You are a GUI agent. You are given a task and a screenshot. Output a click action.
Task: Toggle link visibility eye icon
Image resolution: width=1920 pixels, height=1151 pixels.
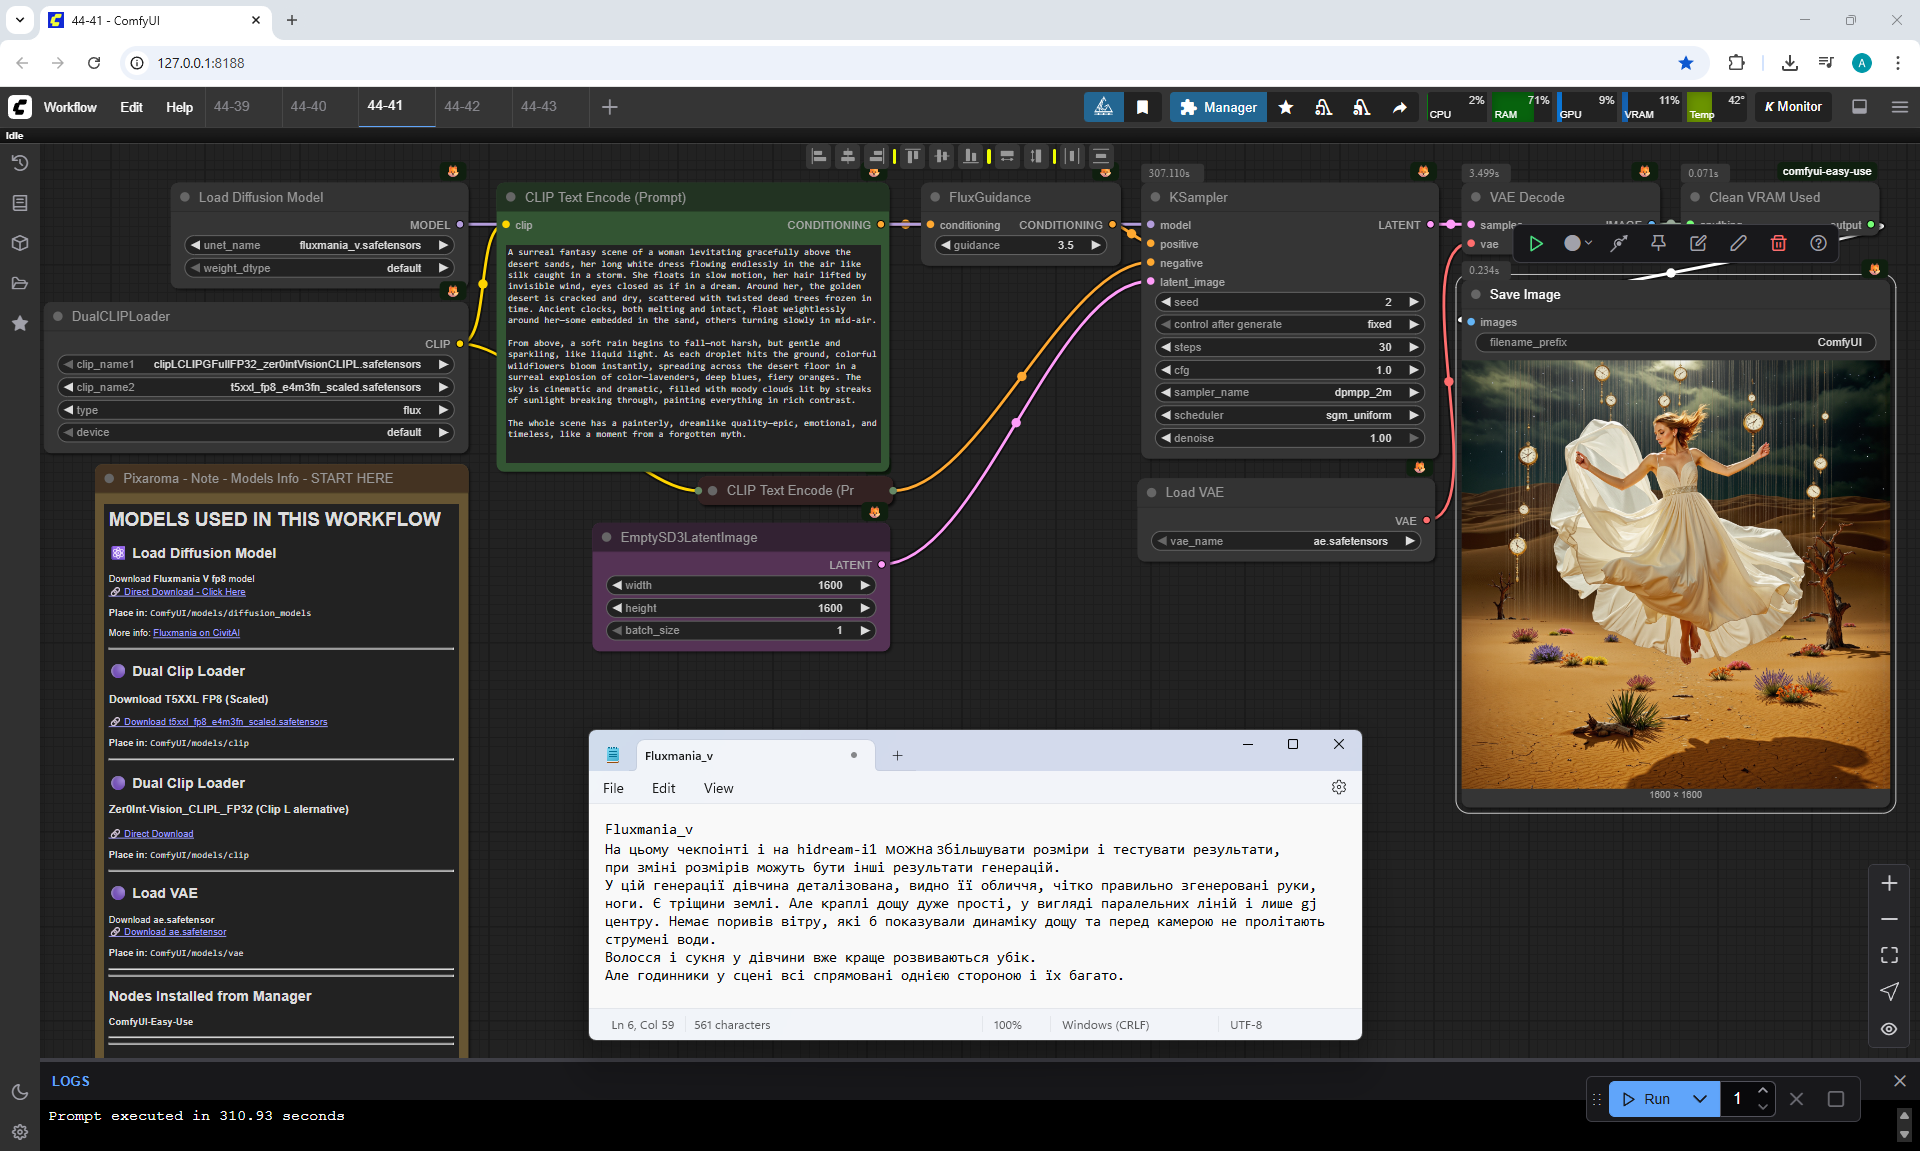click(x=1889, y=1028)
